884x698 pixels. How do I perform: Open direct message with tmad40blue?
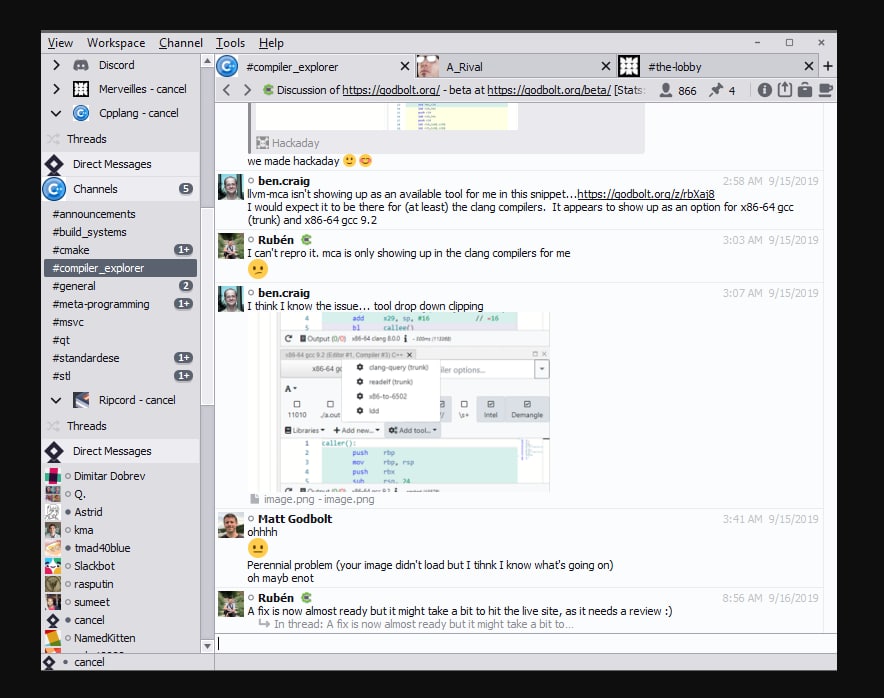[x=121, y=548]
